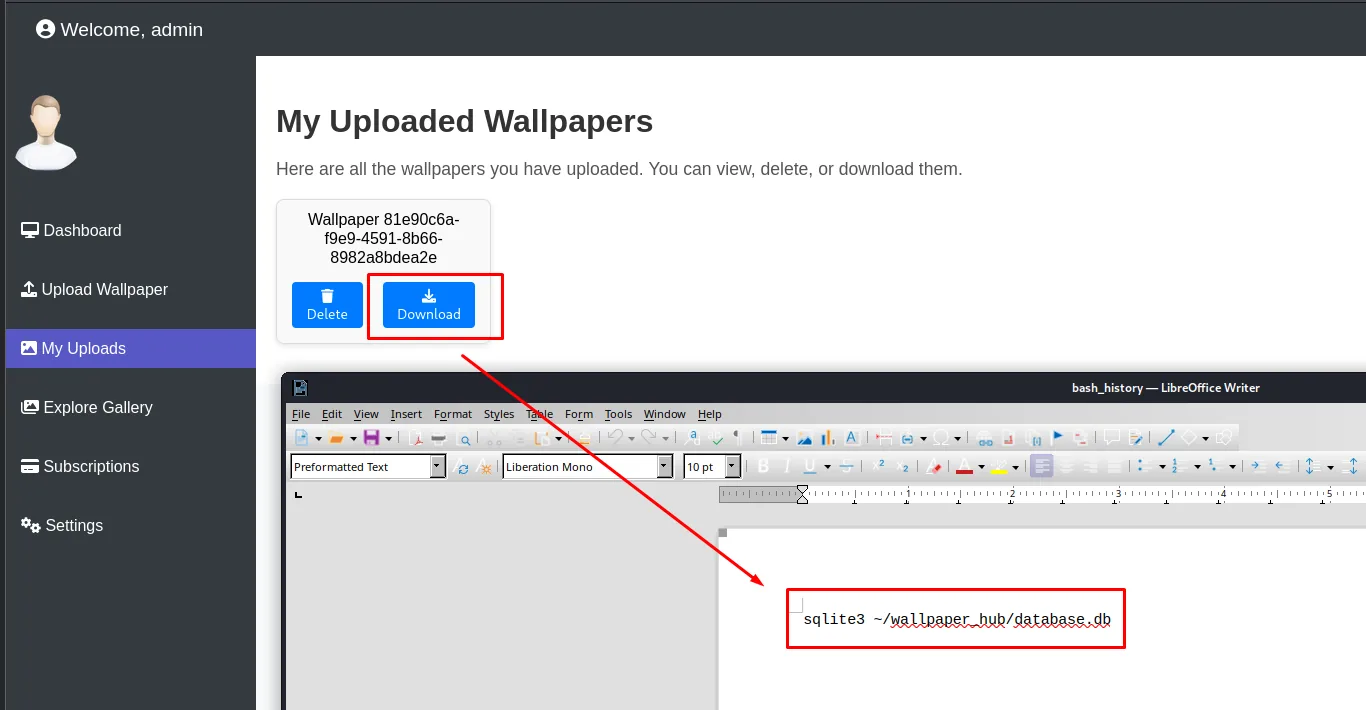Click the Basic Shapes diamond icon
Screen dimensions: 1366x710
[x=1189, y=437]
